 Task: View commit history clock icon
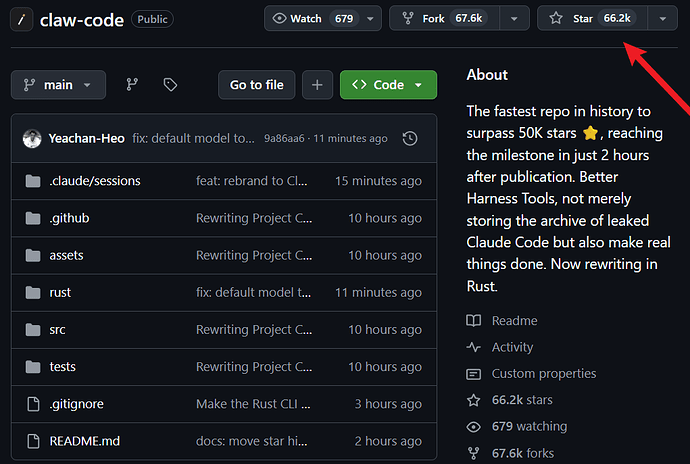tap(409, 139)
